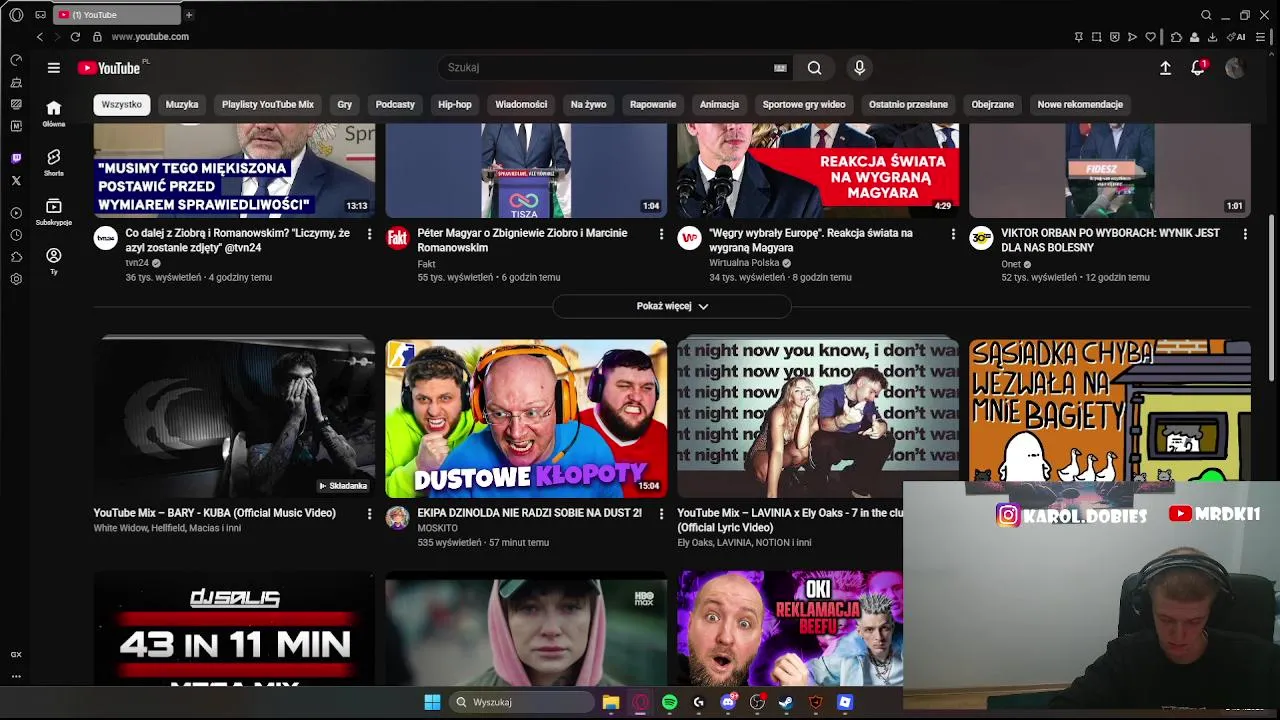Open the YouTube notifications bell
1280x720 pixels.
pos(1197,68)
